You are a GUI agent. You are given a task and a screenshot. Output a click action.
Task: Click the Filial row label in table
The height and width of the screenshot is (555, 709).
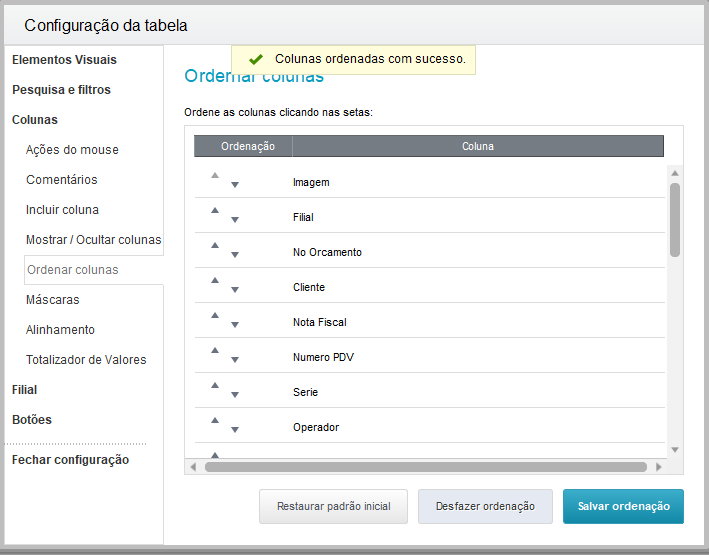tap(303, 217)
